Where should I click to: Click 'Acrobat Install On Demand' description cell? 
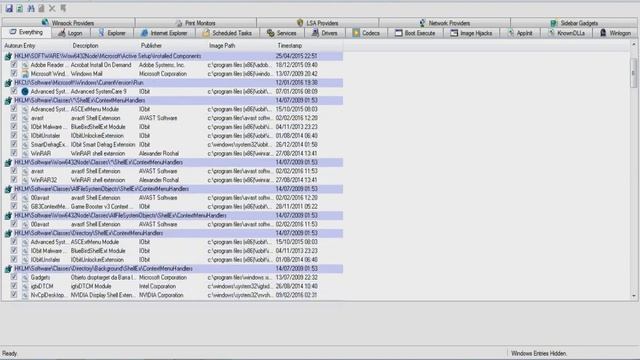(x=101, y=65)
